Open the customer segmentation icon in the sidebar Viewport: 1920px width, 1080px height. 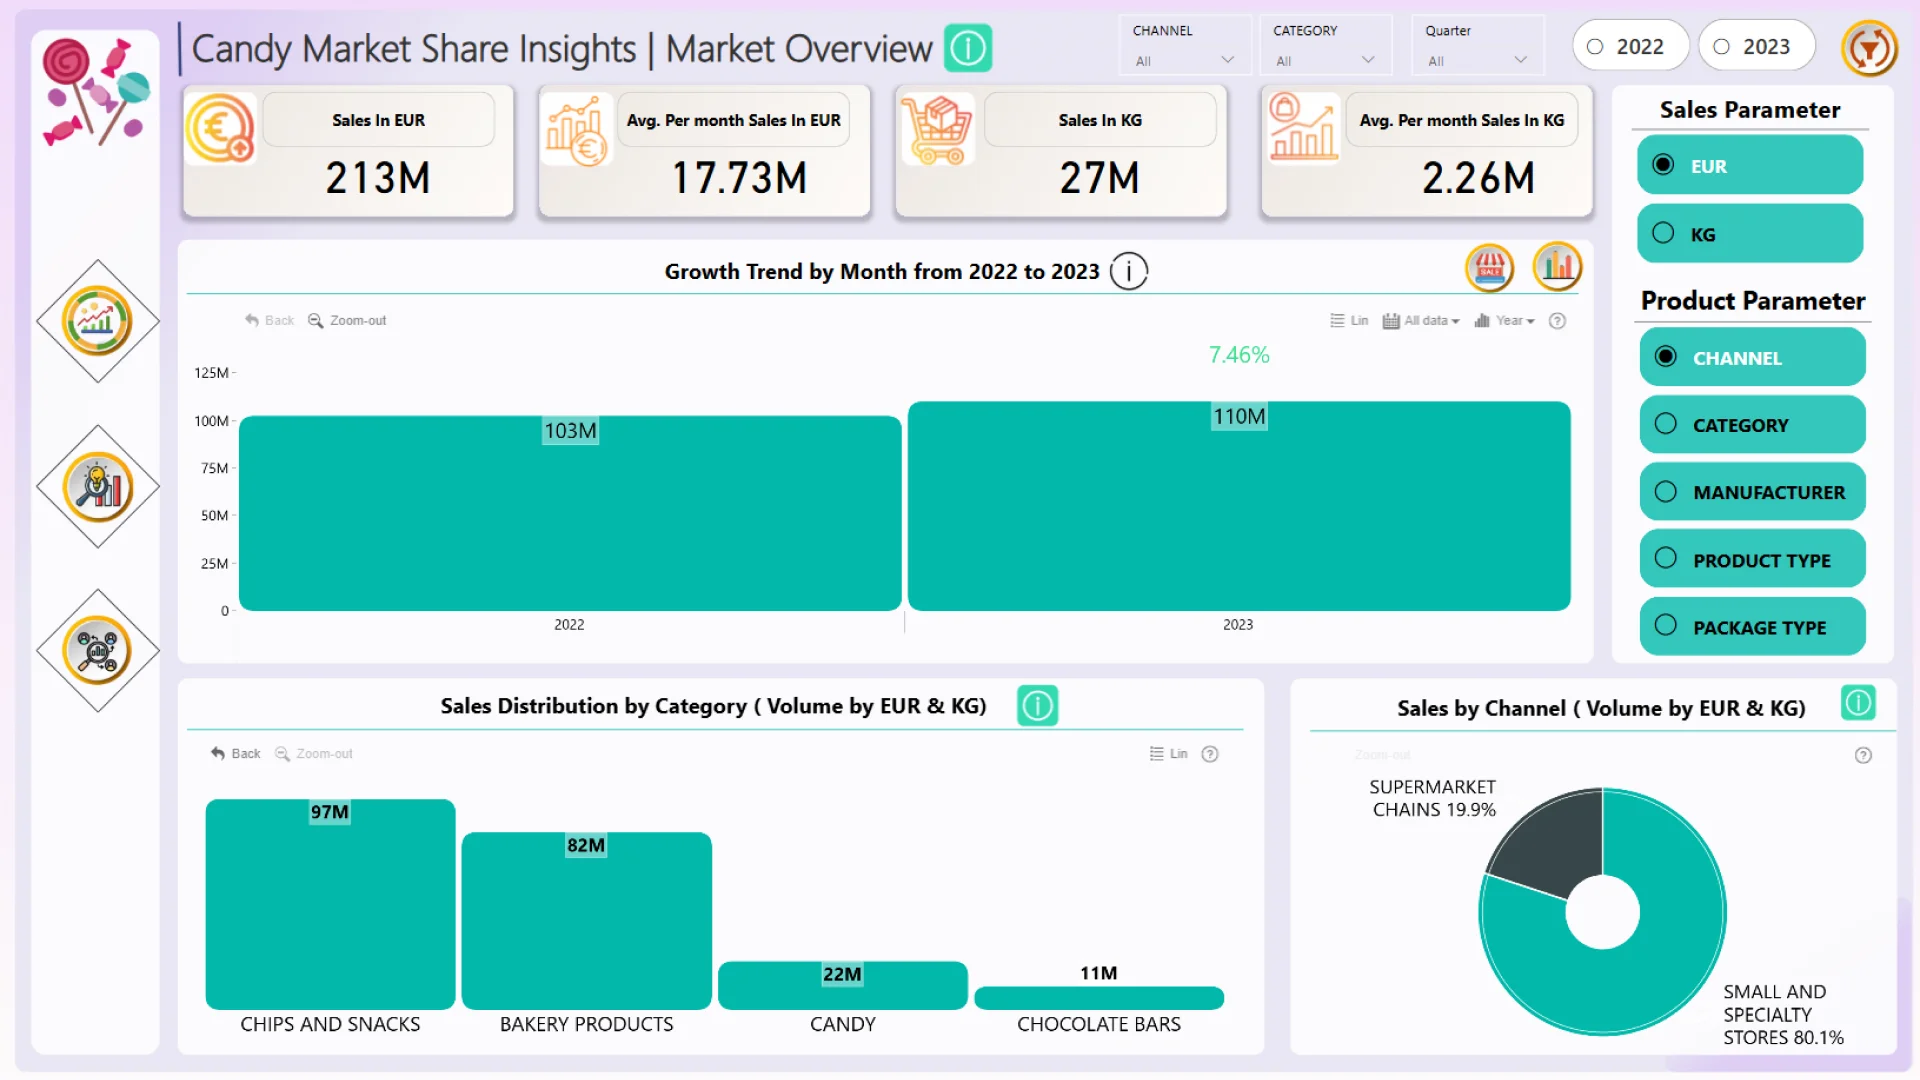pyautogui.click(x=97, y=651)
